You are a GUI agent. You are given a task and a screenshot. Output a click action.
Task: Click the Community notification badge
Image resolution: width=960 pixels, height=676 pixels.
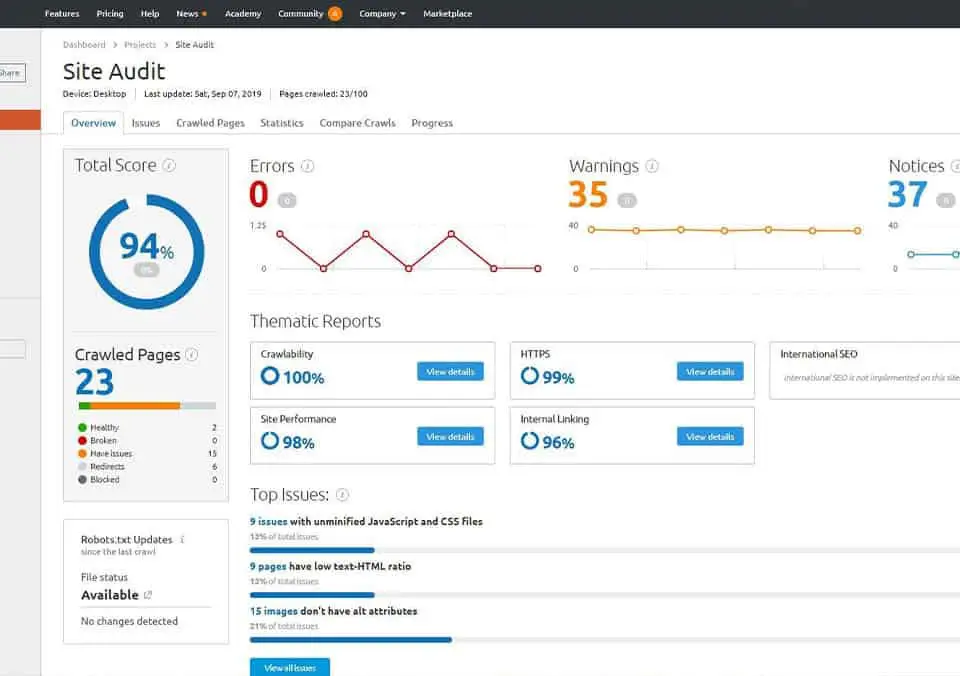pos(334,14)
